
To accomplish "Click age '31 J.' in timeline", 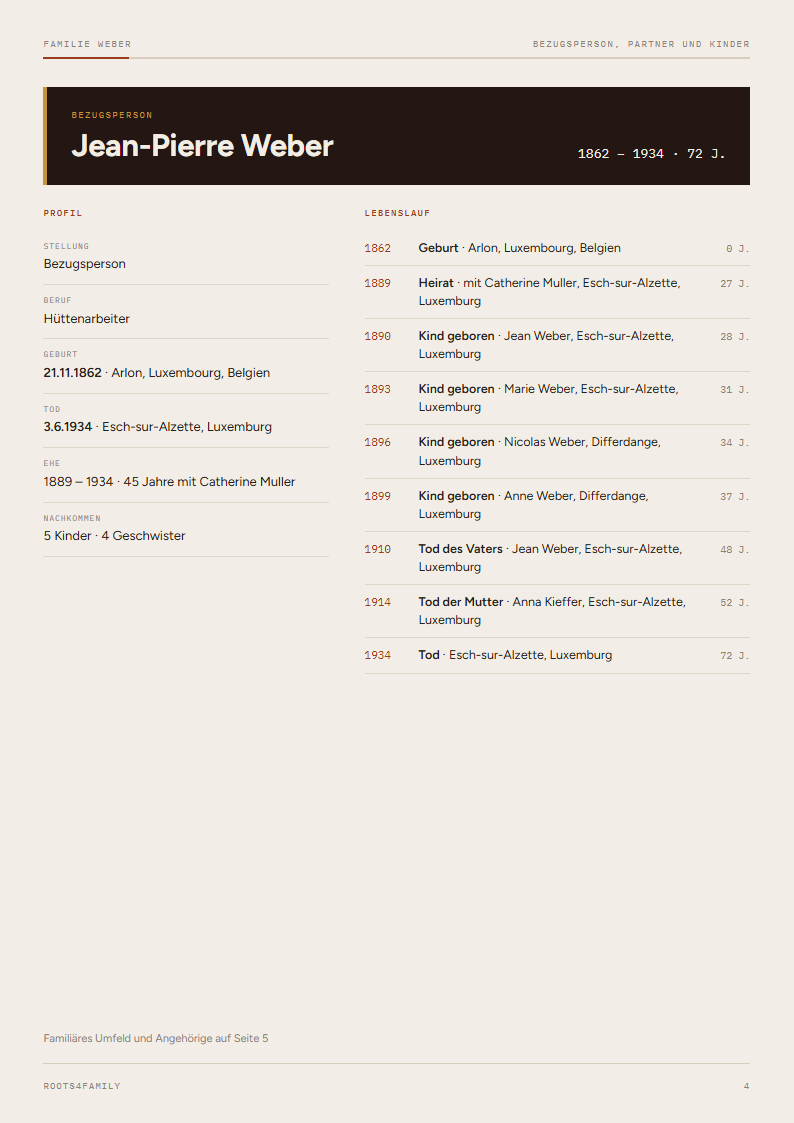I will [x=735, y=390].
